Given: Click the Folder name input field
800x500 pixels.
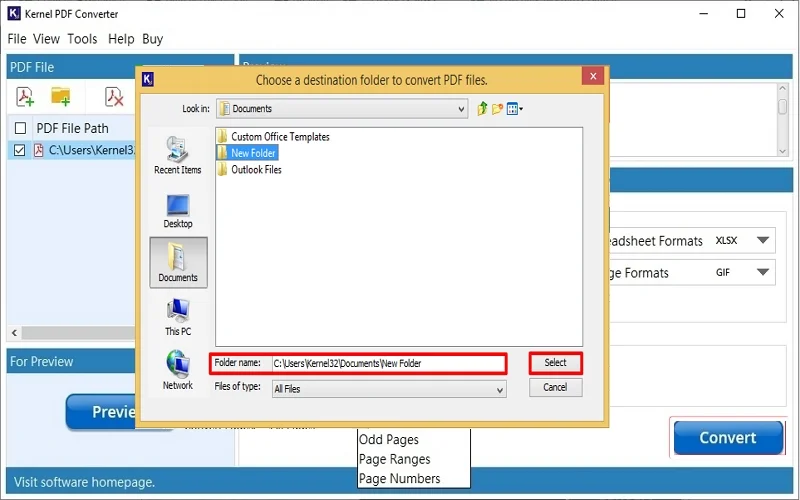Looking at the screenshot, I should pyautogui.click(x=388, y=363).
